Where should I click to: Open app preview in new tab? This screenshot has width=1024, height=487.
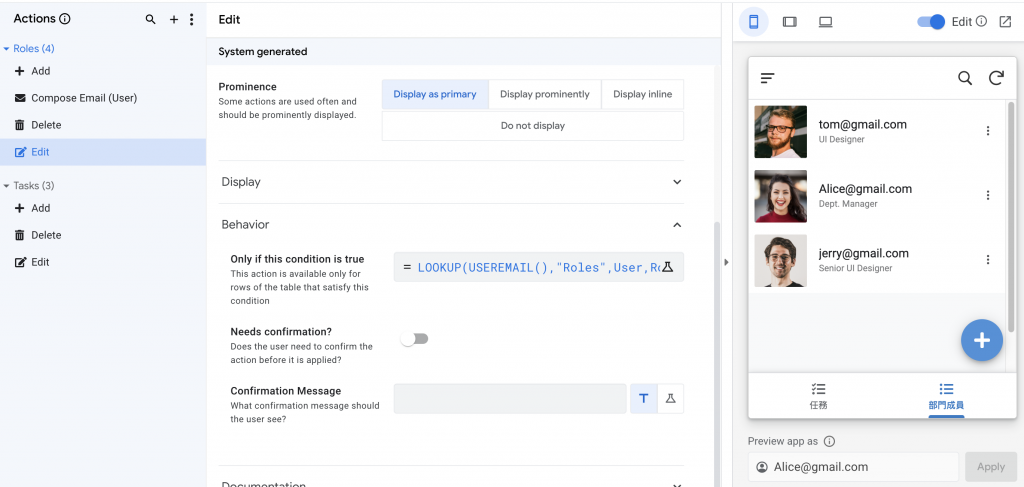[1006, 22]
